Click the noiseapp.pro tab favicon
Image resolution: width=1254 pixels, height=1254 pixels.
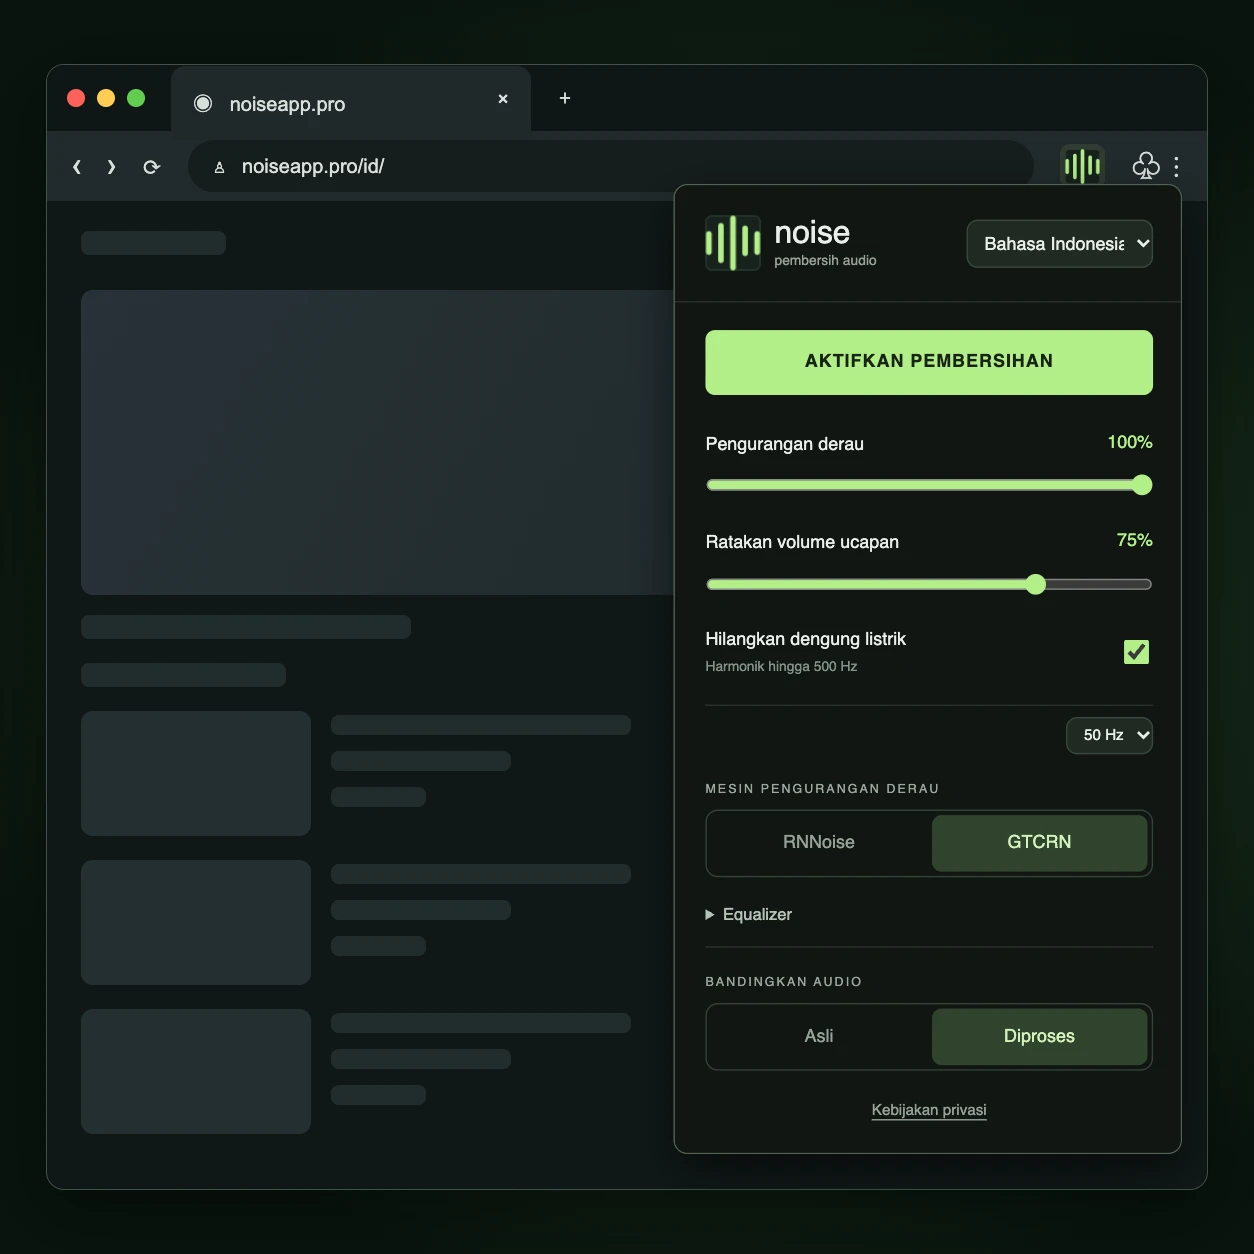click(203, 103)
